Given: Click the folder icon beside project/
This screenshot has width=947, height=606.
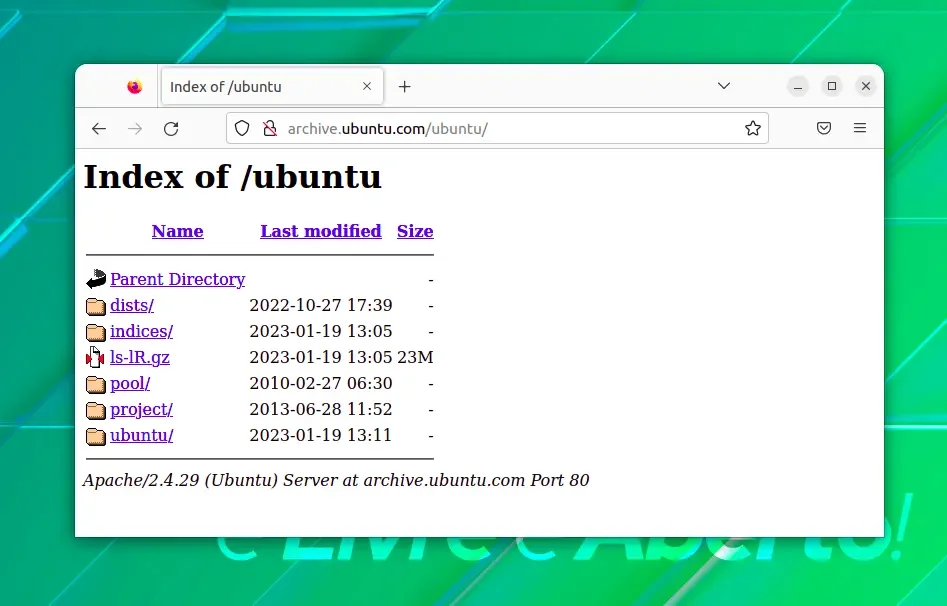Looking at the screenshot, I should 95,410.
